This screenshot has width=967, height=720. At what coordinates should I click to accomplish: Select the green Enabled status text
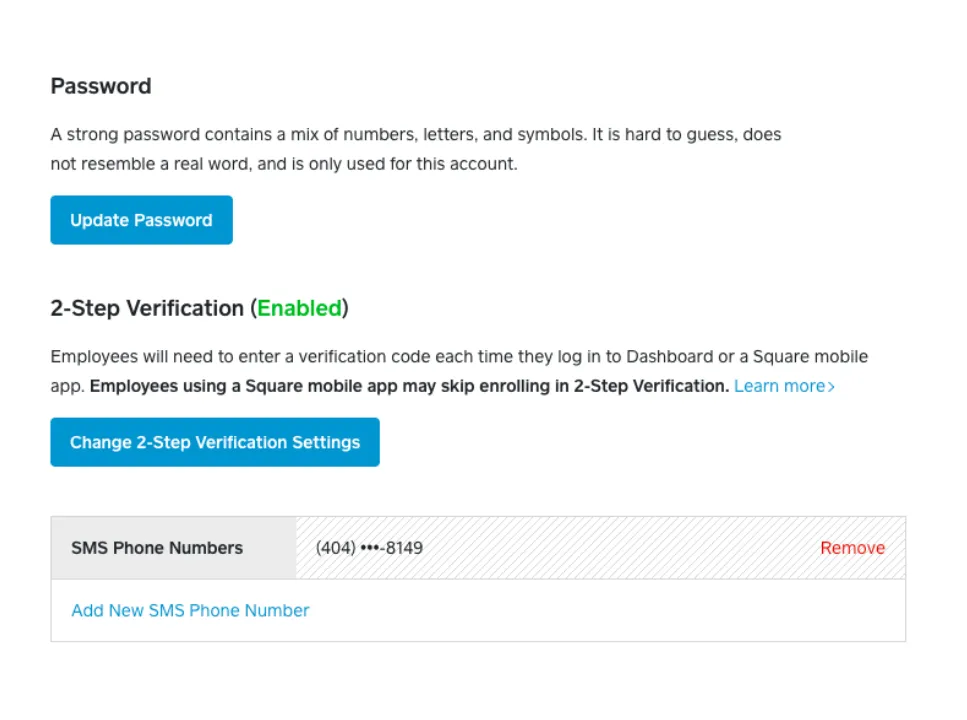pos(299,308)
